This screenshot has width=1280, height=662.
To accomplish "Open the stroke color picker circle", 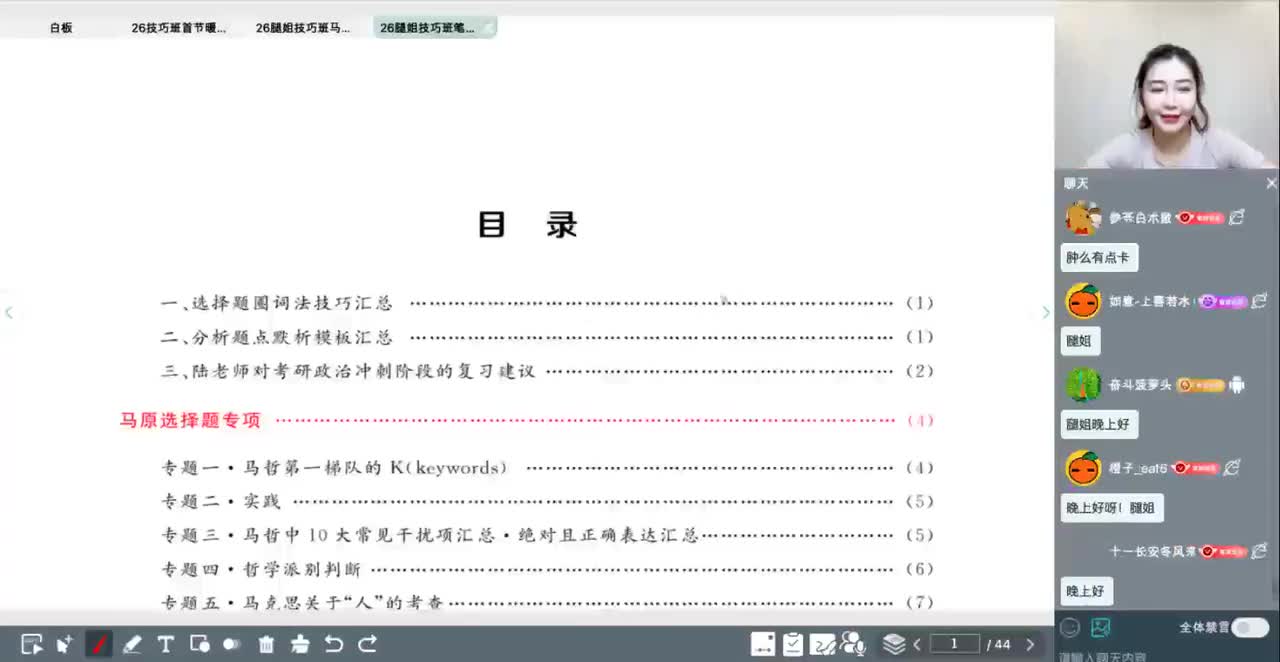I will pos(232,644).
